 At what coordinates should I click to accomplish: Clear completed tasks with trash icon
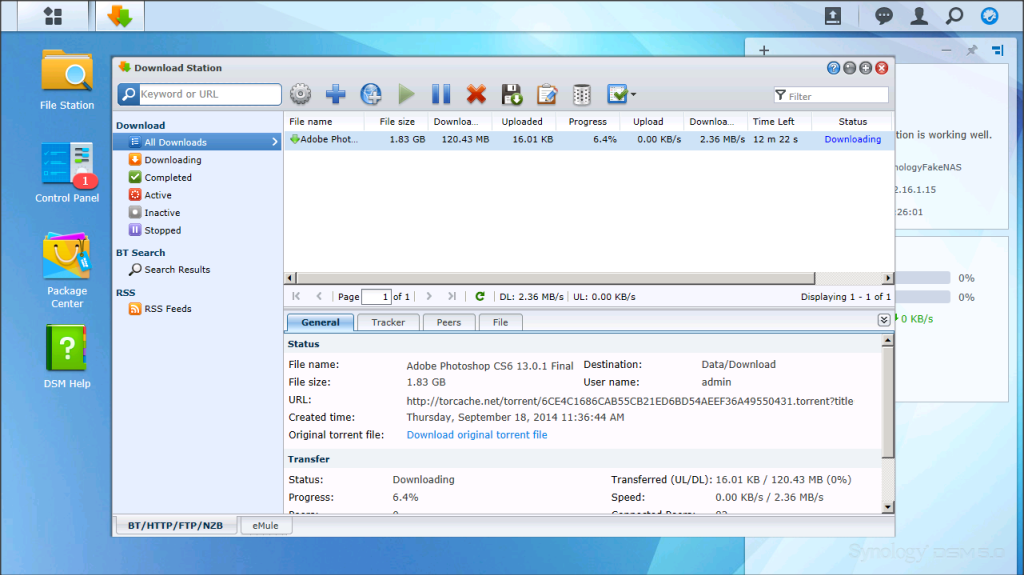tap(582, 94)
